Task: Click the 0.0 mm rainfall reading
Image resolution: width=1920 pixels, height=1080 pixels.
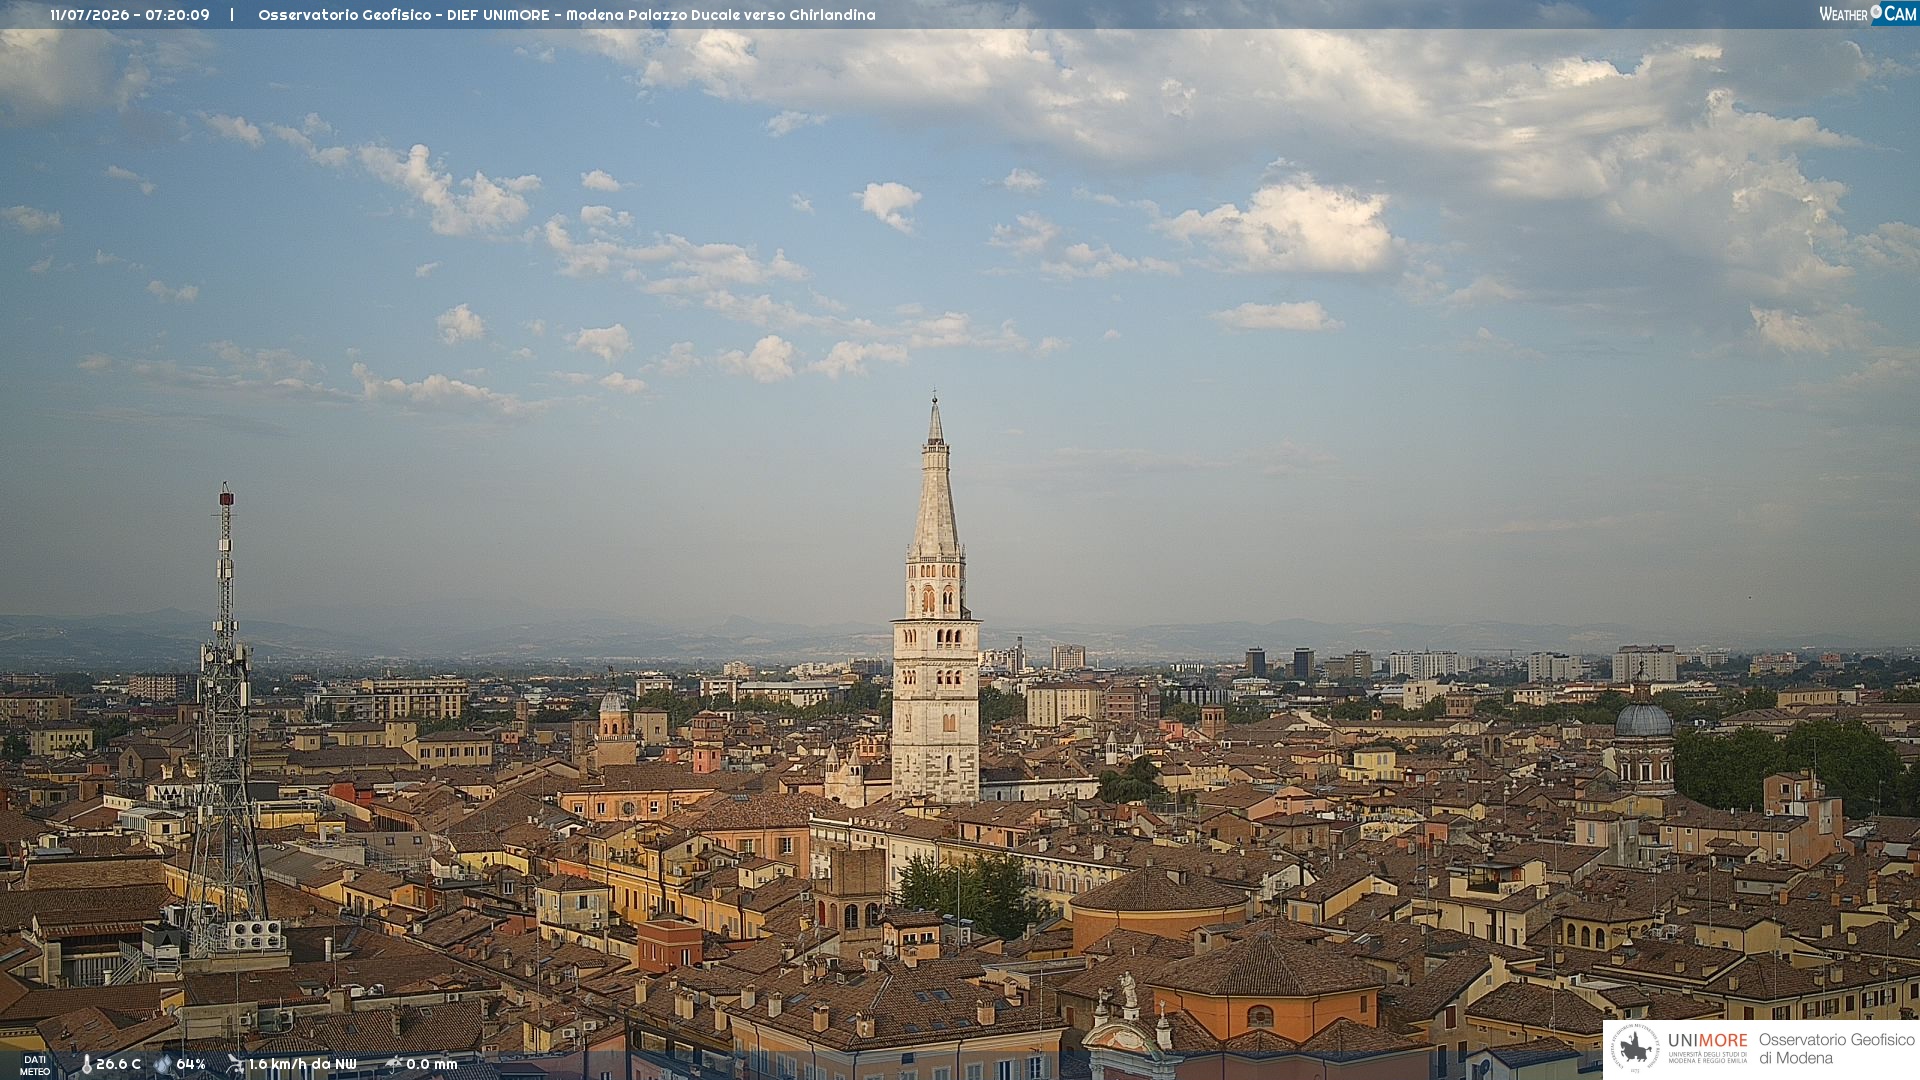Action: coord(431,1064)
